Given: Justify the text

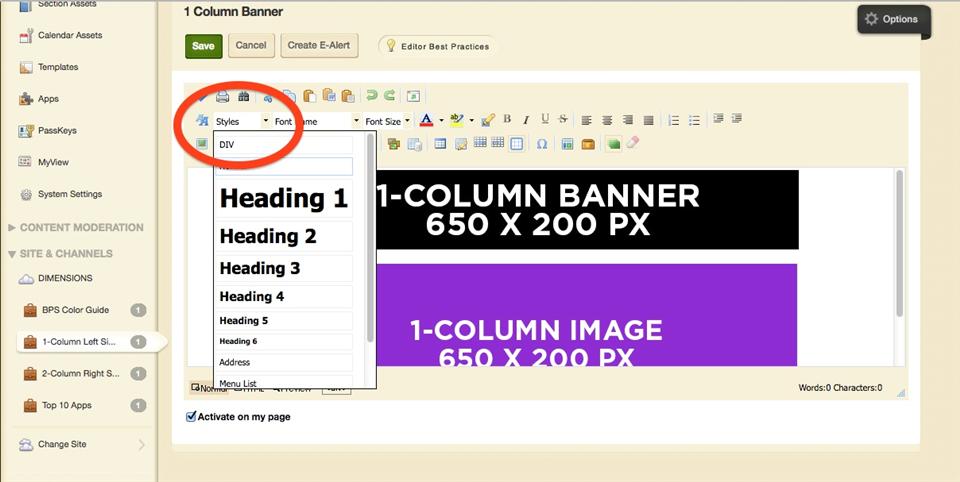Looking at the screenshot, I should 649,121.
